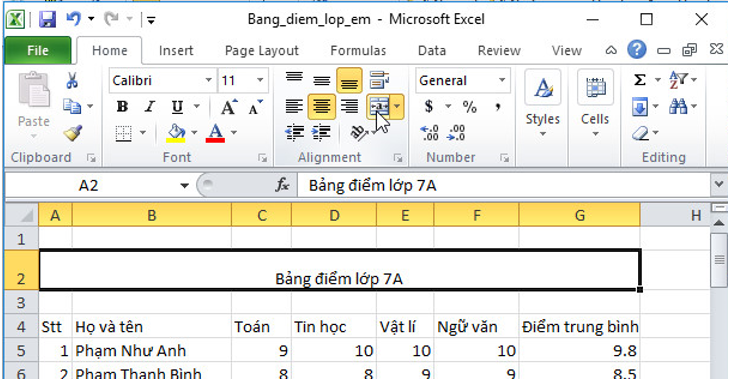The height and width of the screenshot is (382, 729).
Task: Open the Review tab
Action: click(499, 50)
